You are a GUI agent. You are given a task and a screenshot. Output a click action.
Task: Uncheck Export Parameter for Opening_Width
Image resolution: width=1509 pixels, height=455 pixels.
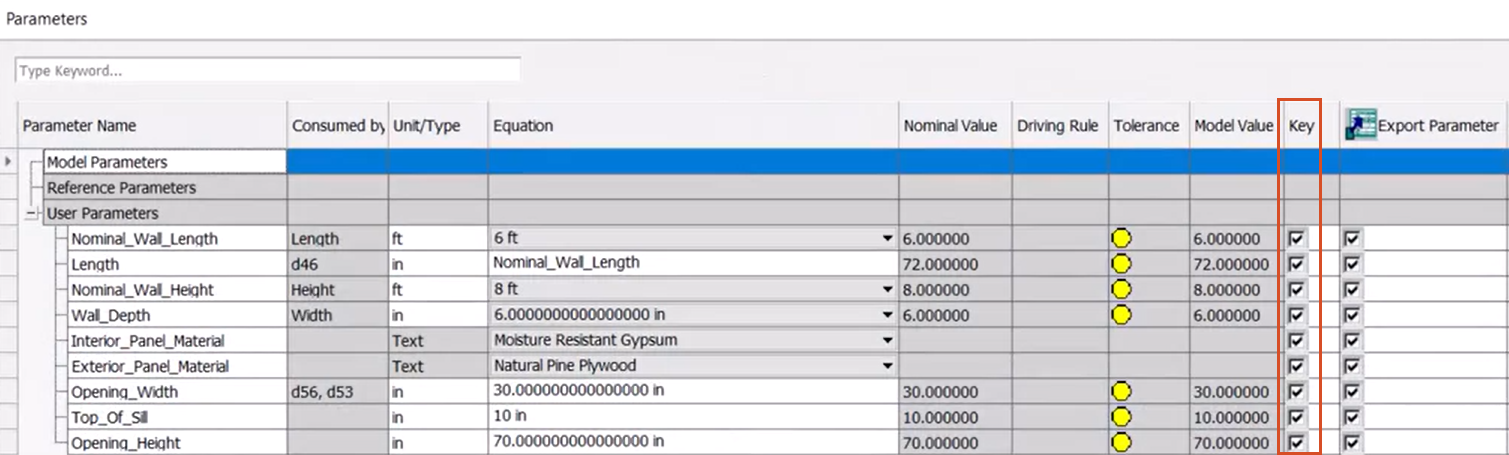pos(1353,392)
